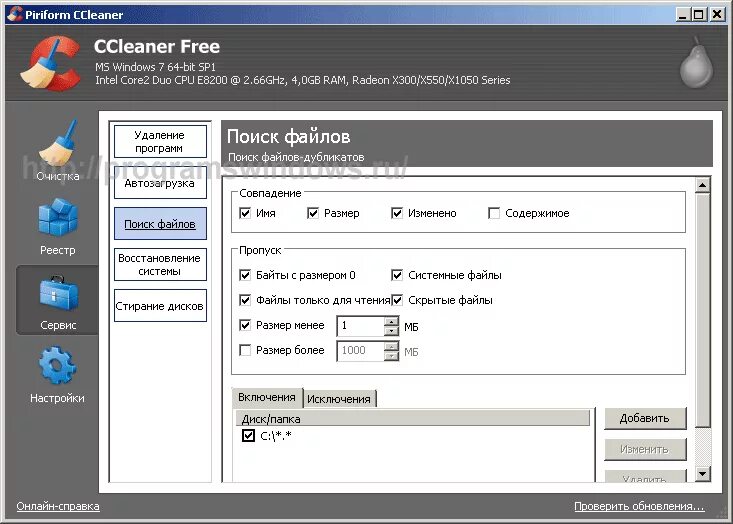
Task: Click Проверить обновления link
Action: (x=639, y=506)
